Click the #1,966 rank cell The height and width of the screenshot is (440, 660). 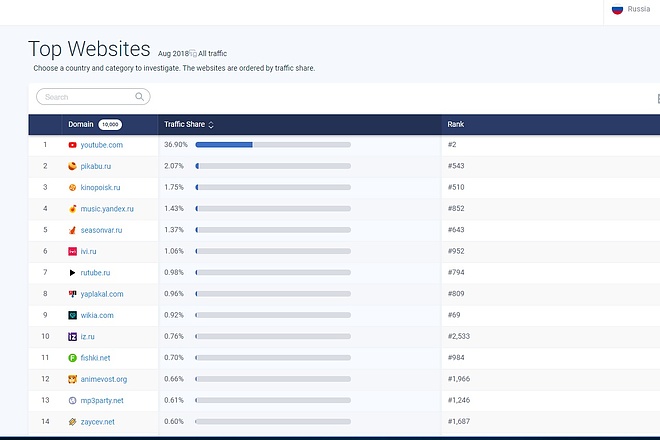459,379
